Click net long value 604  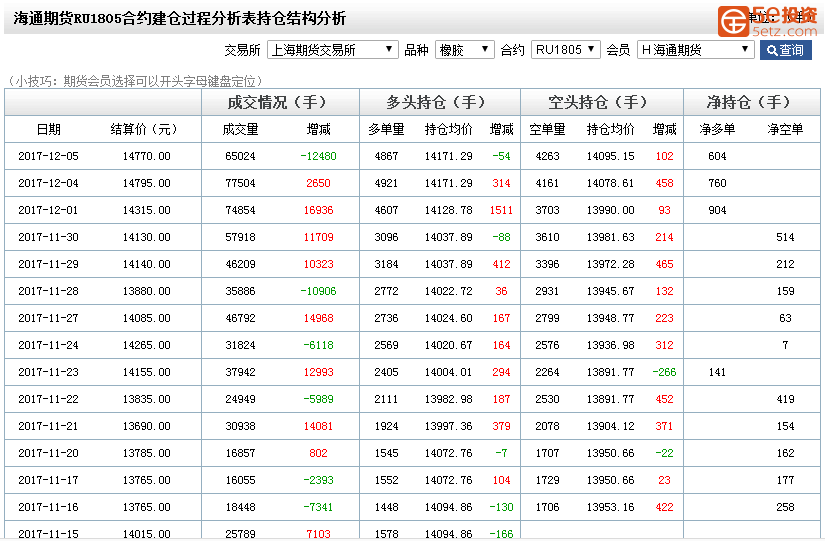[717, 156]
